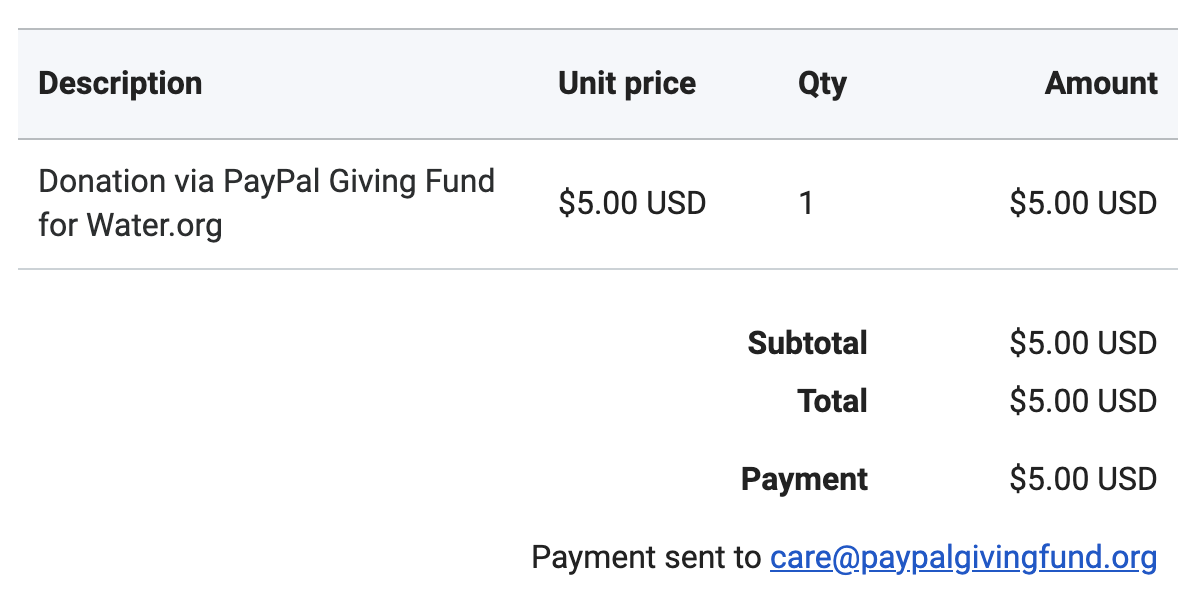Click the Qty column header
Screen dimensions: 1184x592
pos(822,84)
